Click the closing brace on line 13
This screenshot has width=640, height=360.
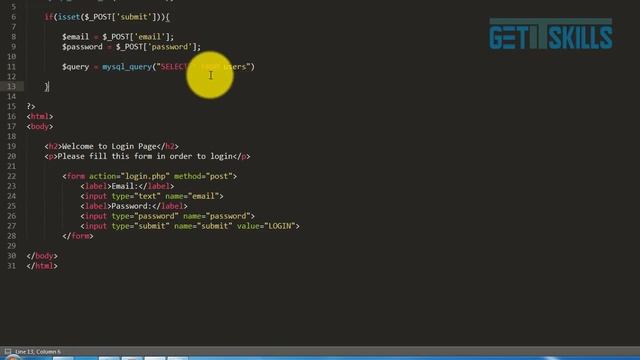coord(47,87)
